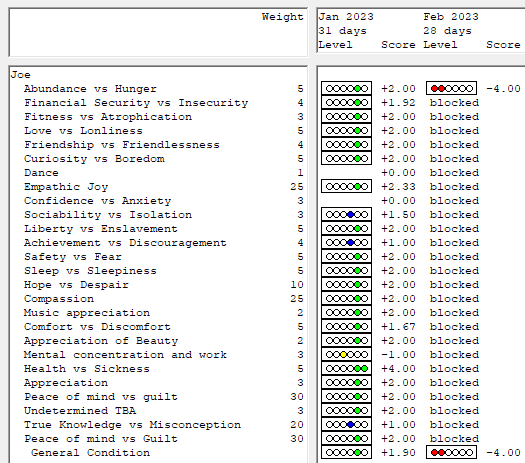Click the Jan 2023 column header

pyautogui.click(x=346, y=17)
